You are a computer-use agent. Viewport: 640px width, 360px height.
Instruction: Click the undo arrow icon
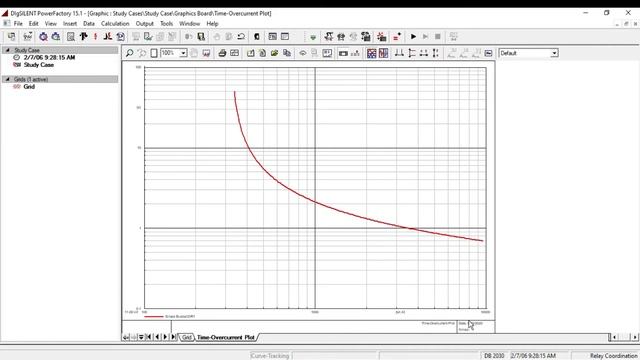[241, 37]
